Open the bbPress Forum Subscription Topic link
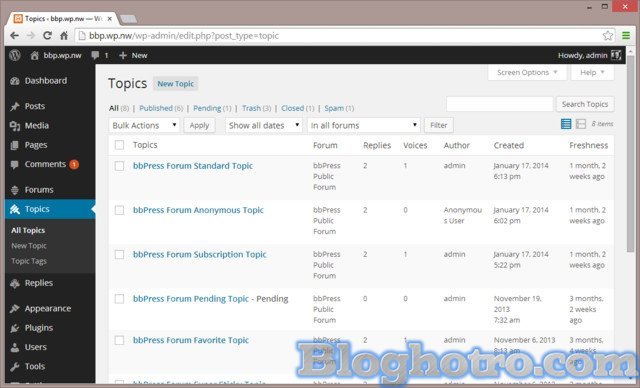Viewport: 640px width, 388px height. (200, 255)
